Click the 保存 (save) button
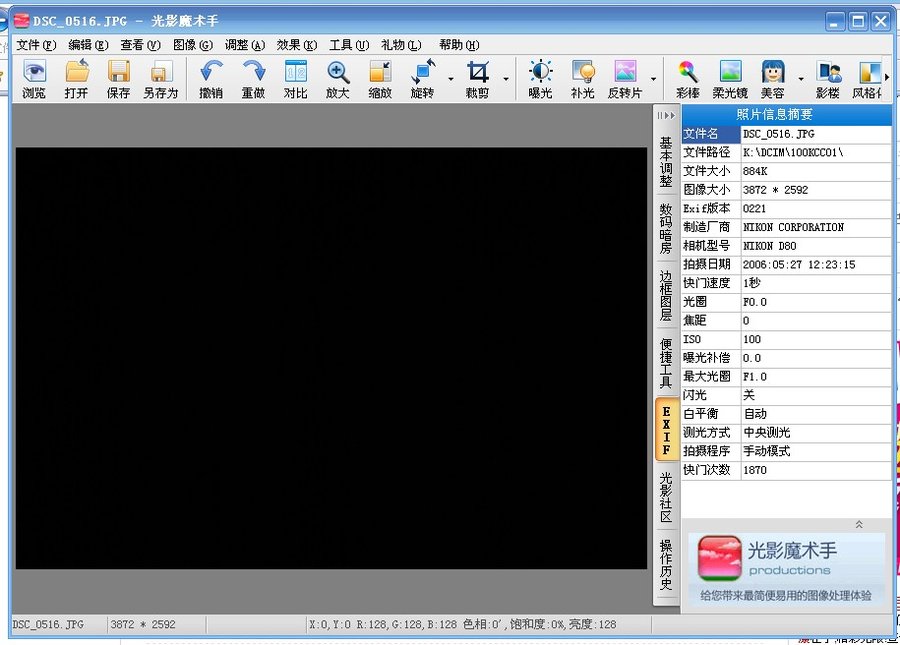 pos(119,78)
